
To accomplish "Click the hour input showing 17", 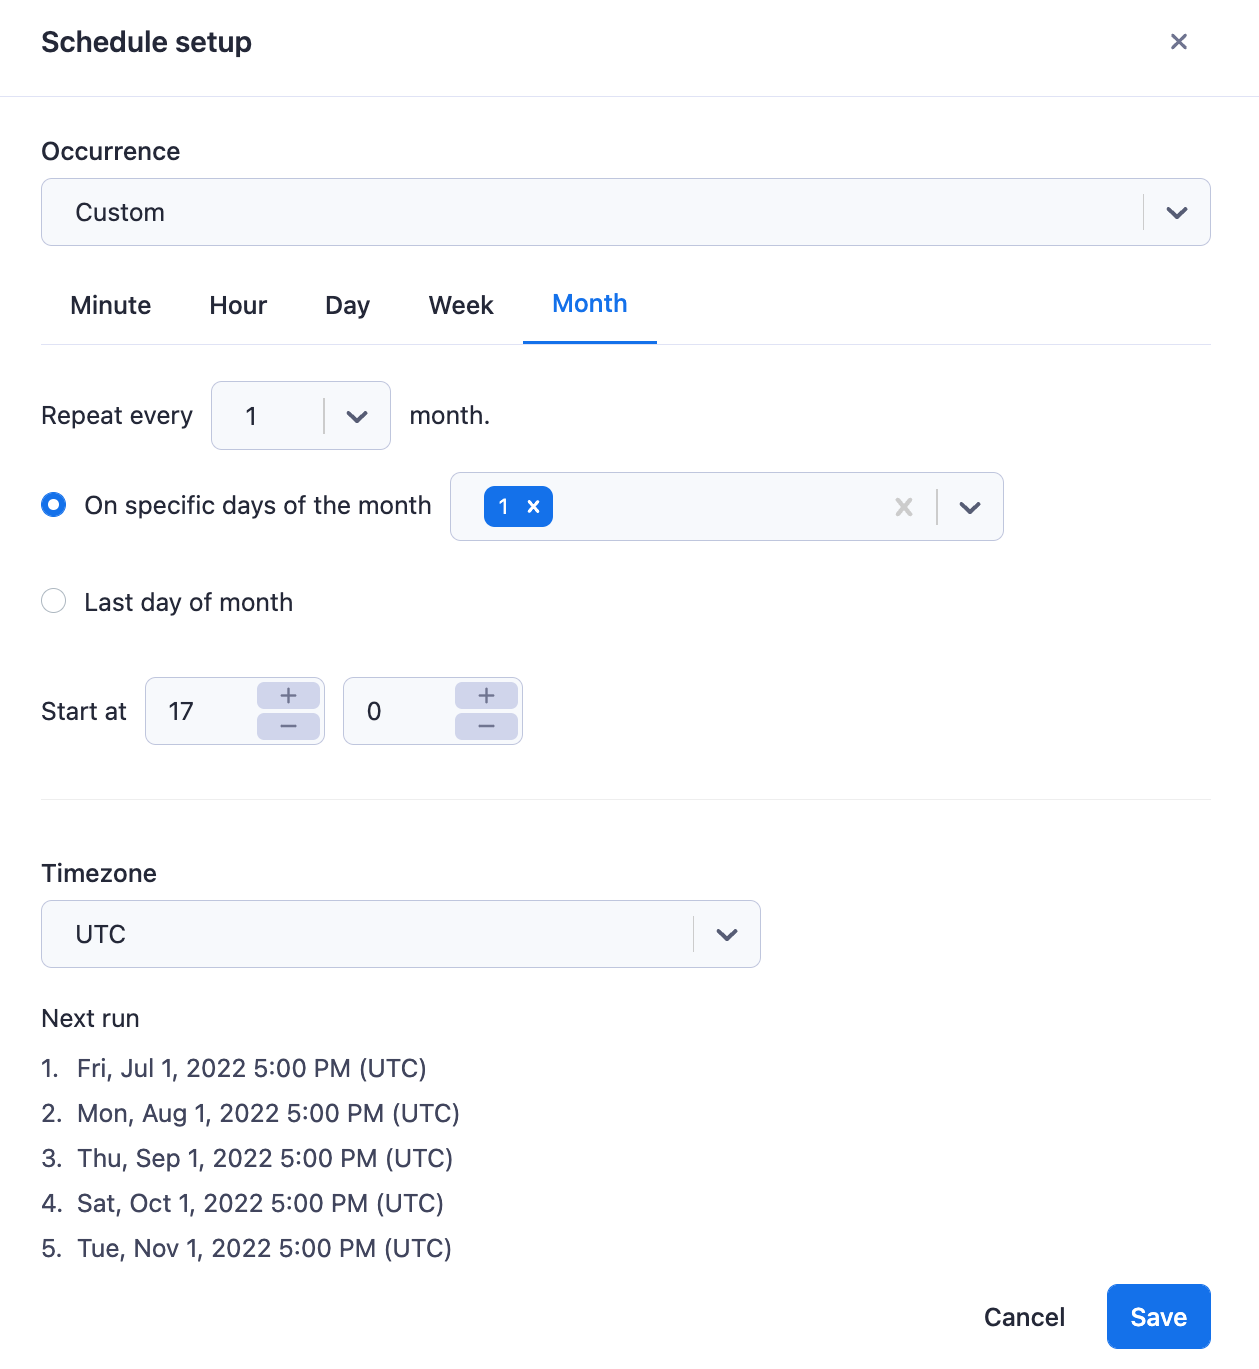I will click(200, 711).
